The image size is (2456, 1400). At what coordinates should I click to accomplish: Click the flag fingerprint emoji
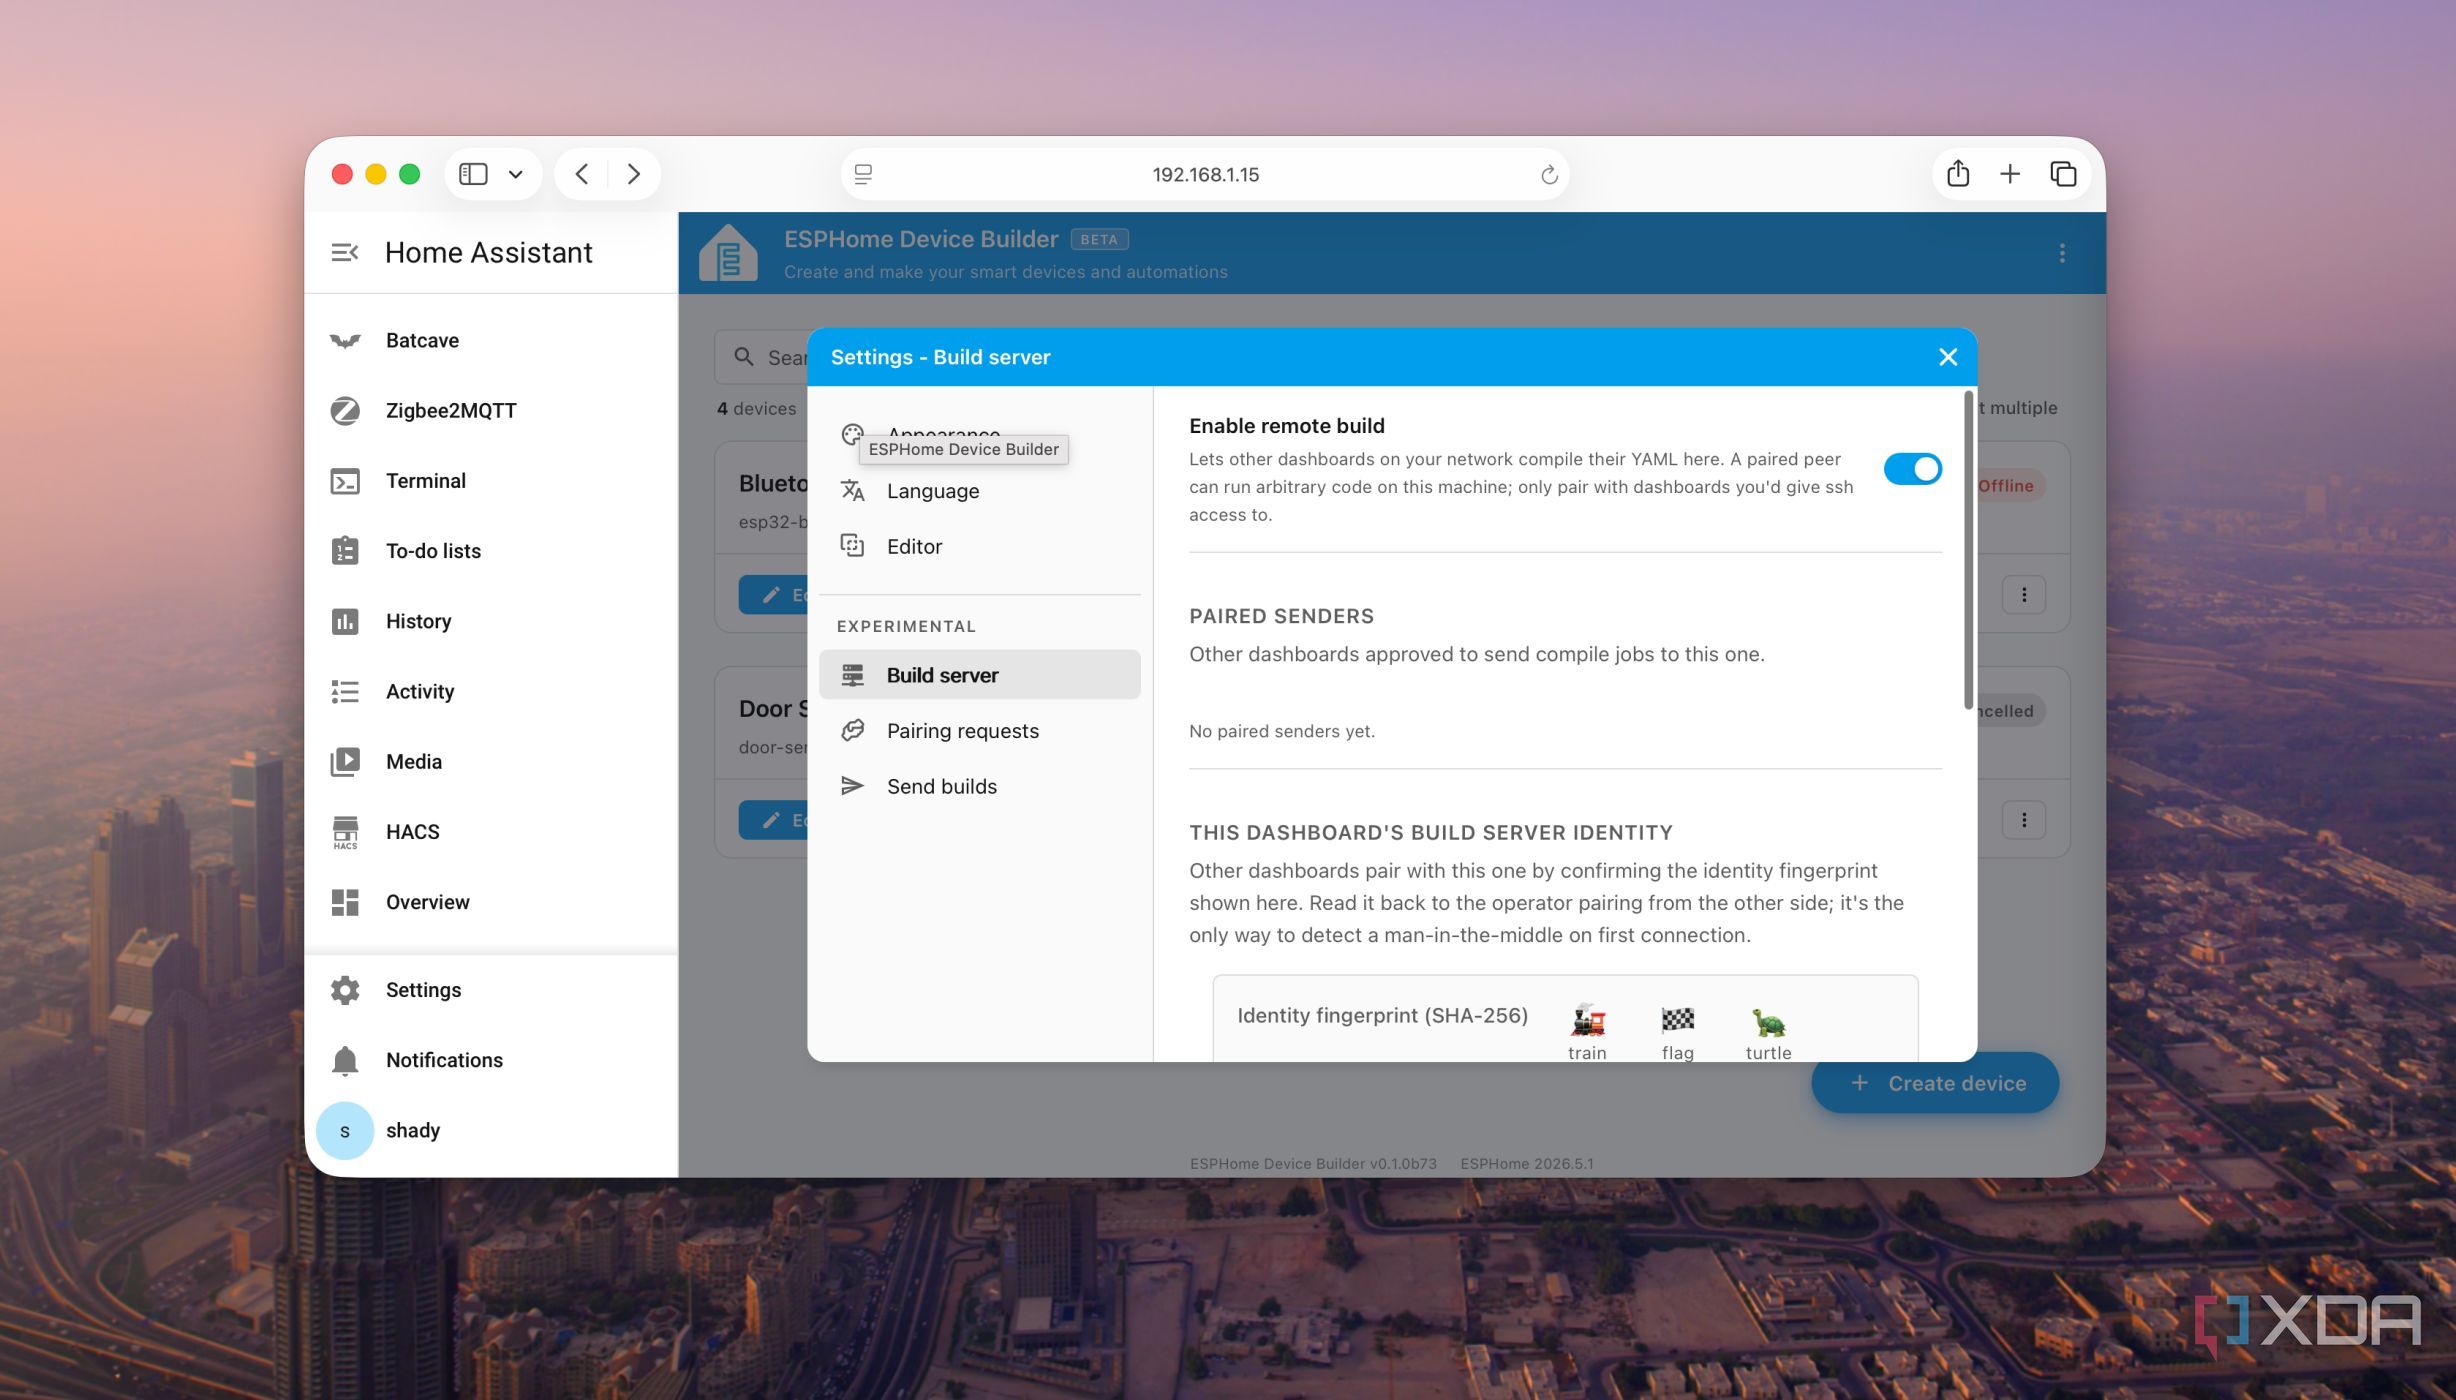click(1678, 1021)
